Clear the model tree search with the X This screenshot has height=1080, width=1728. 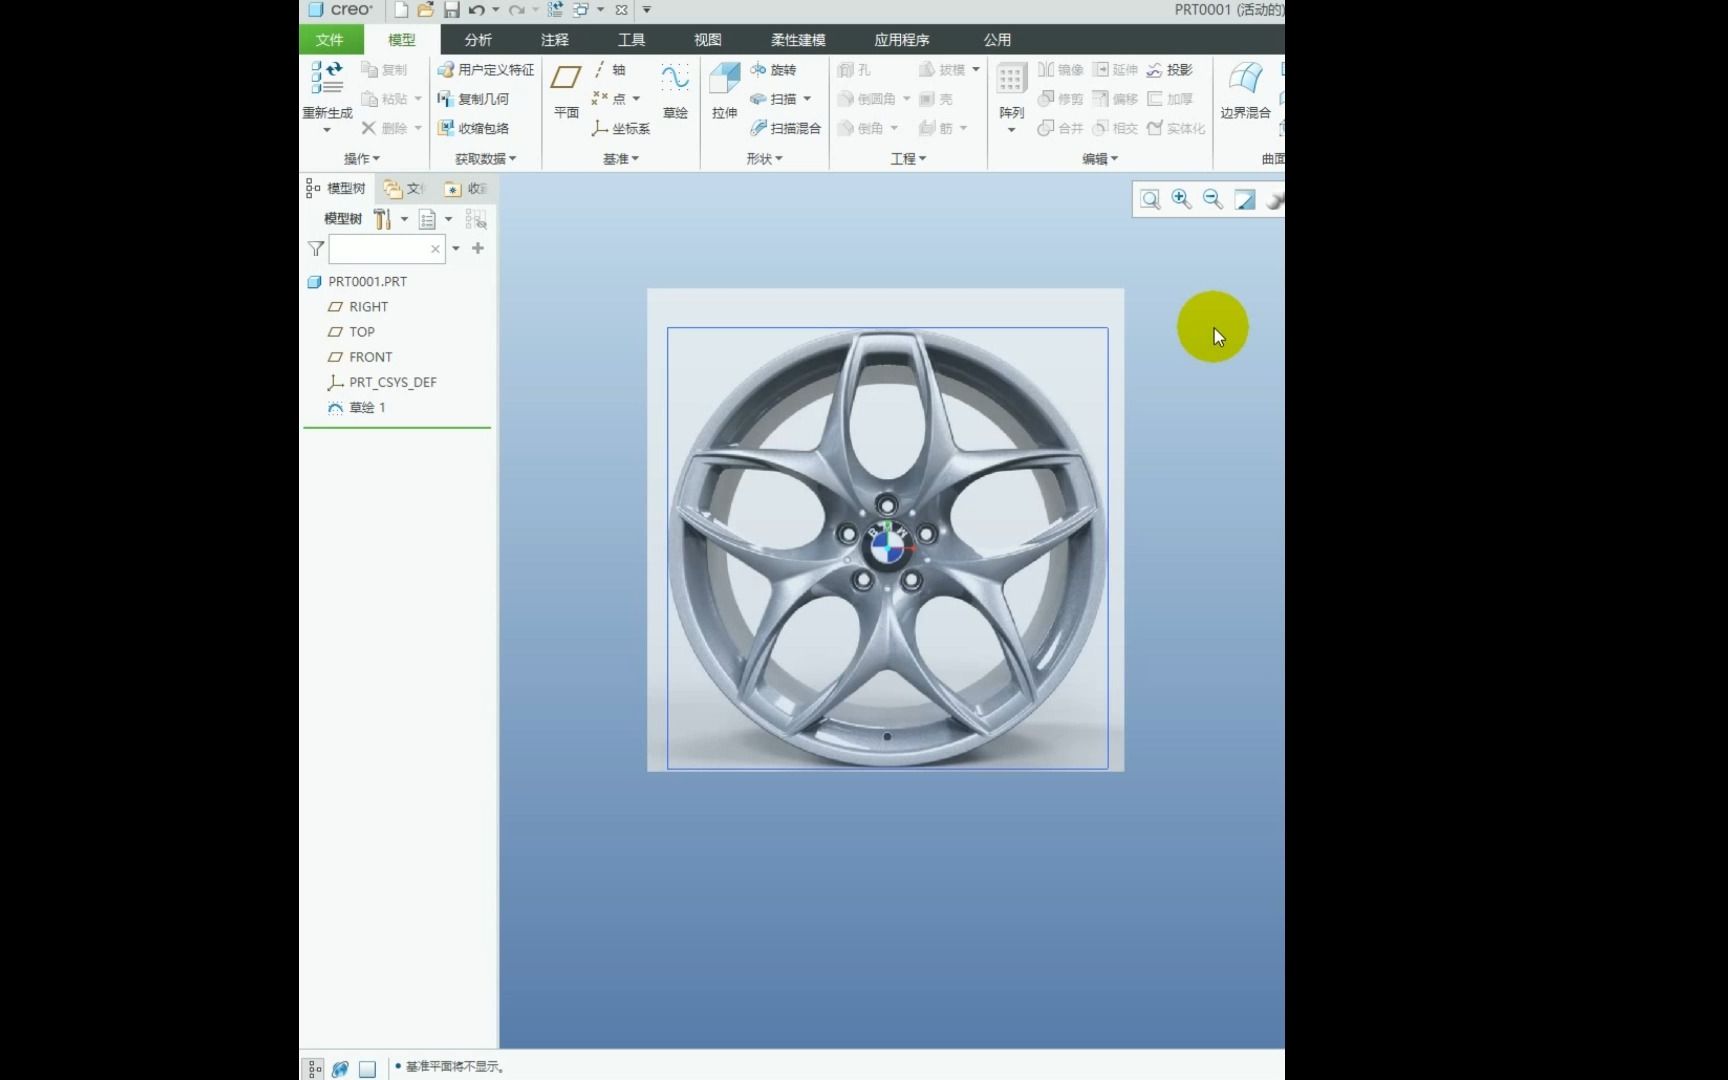[435, 249]
